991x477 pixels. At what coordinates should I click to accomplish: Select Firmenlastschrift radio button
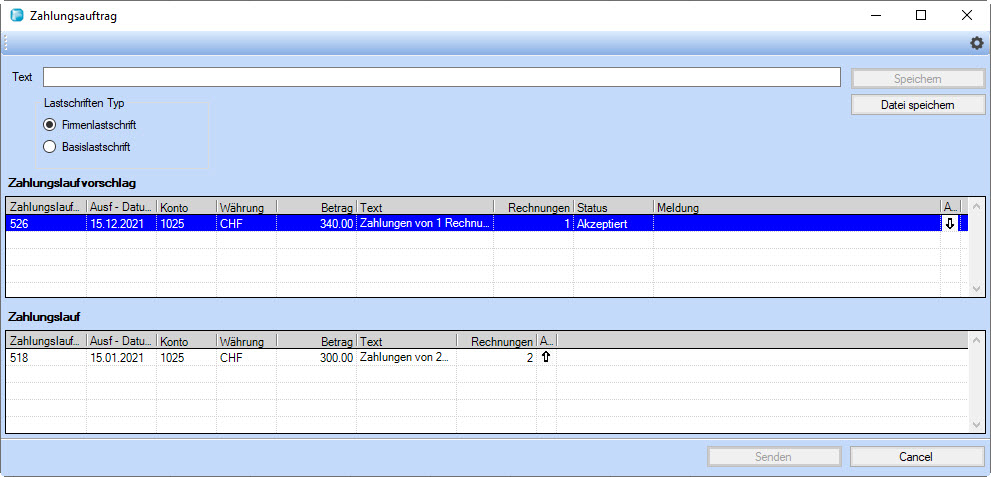(x=49, y=125)
